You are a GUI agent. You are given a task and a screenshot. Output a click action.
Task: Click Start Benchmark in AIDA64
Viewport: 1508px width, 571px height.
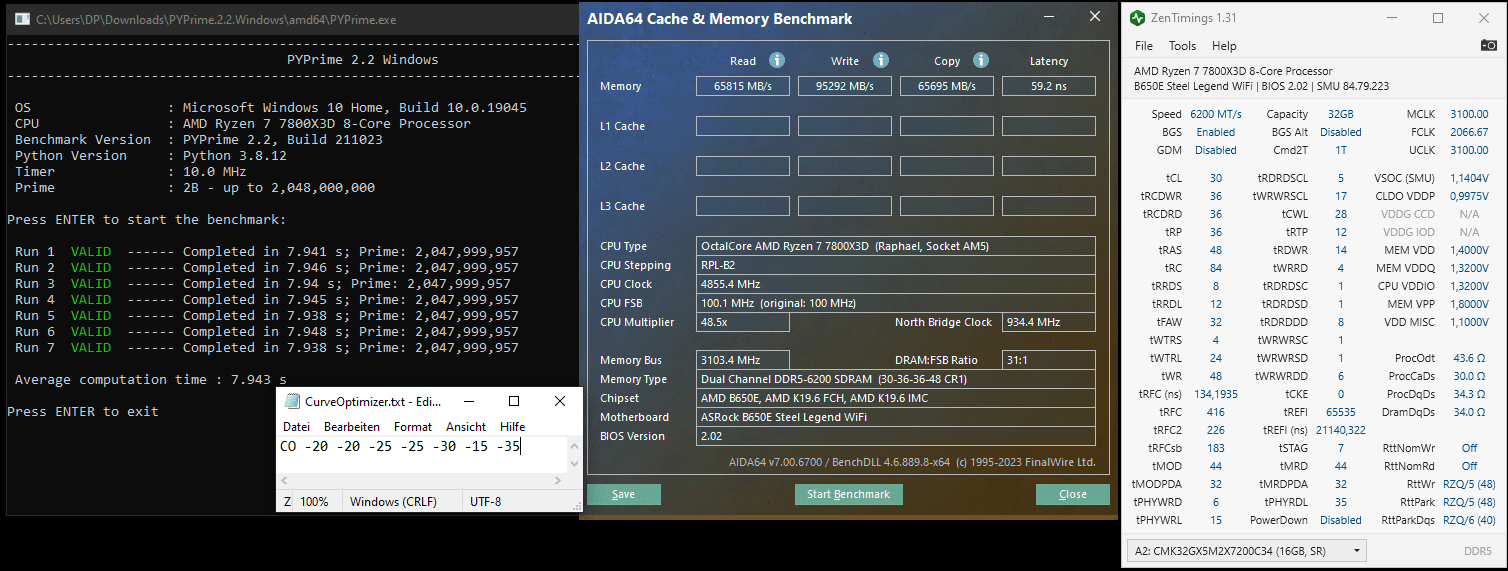coord(849,494)
